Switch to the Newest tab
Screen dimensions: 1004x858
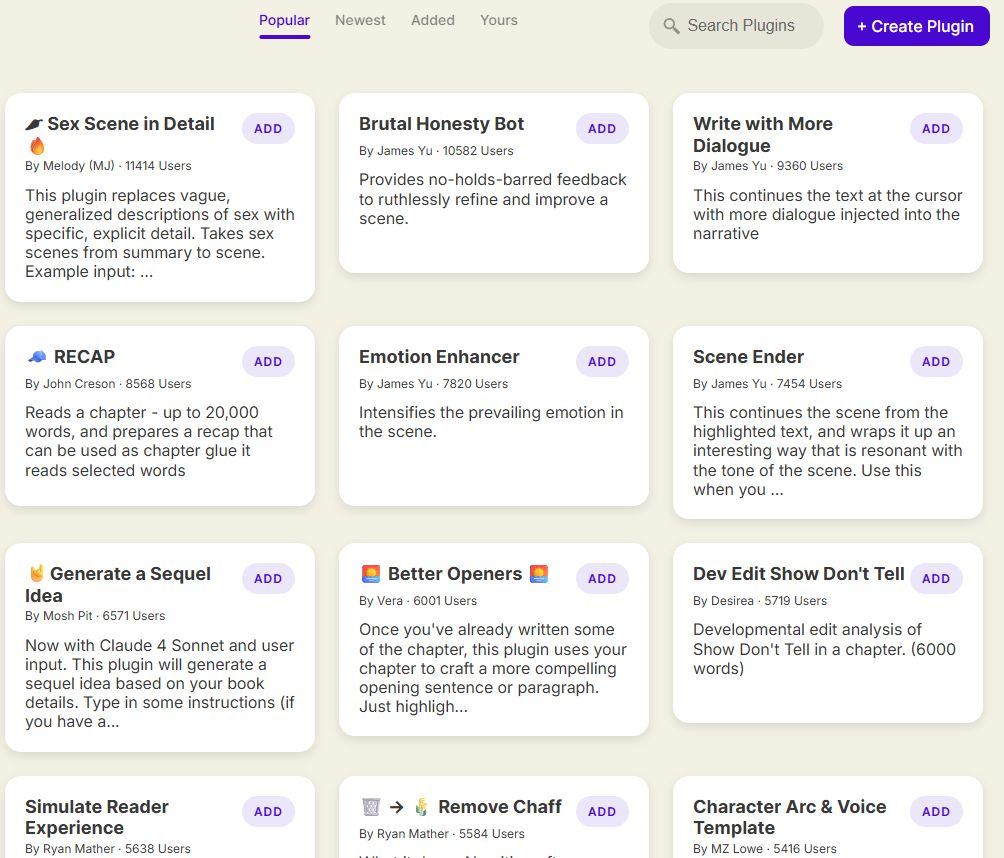point(360,20)
